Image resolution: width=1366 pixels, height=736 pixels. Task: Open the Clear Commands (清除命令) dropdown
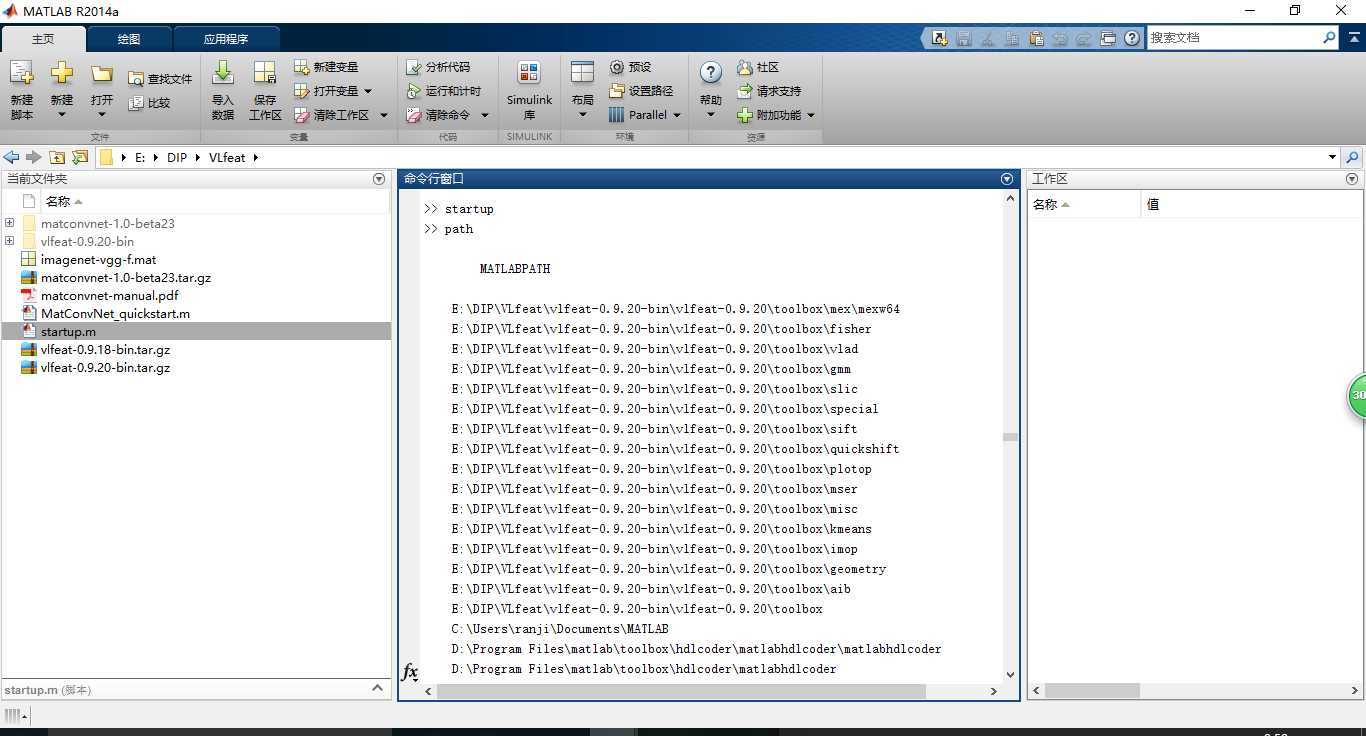(485, 115)
